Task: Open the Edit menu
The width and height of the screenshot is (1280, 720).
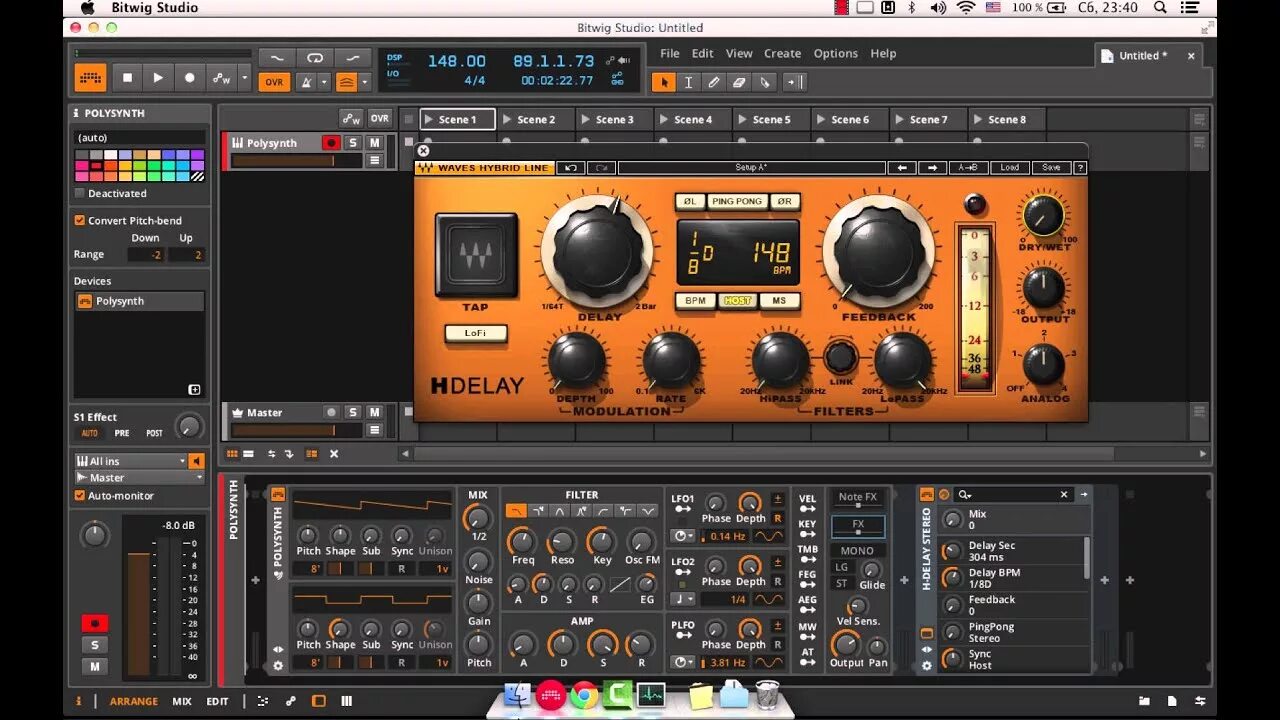Action: (703, 54)
